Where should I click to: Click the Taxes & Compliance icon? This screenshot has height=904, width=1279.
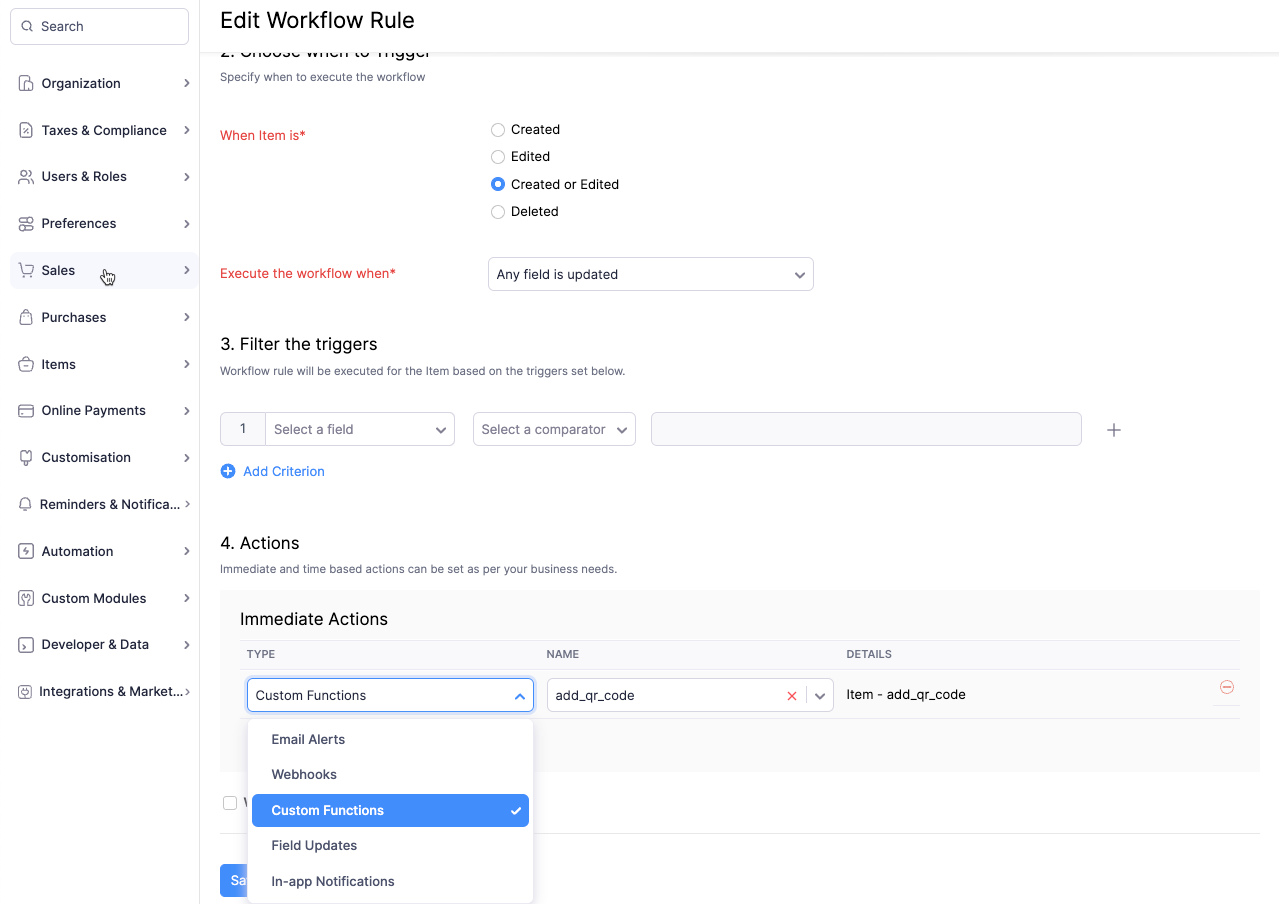tap(26, 130)
